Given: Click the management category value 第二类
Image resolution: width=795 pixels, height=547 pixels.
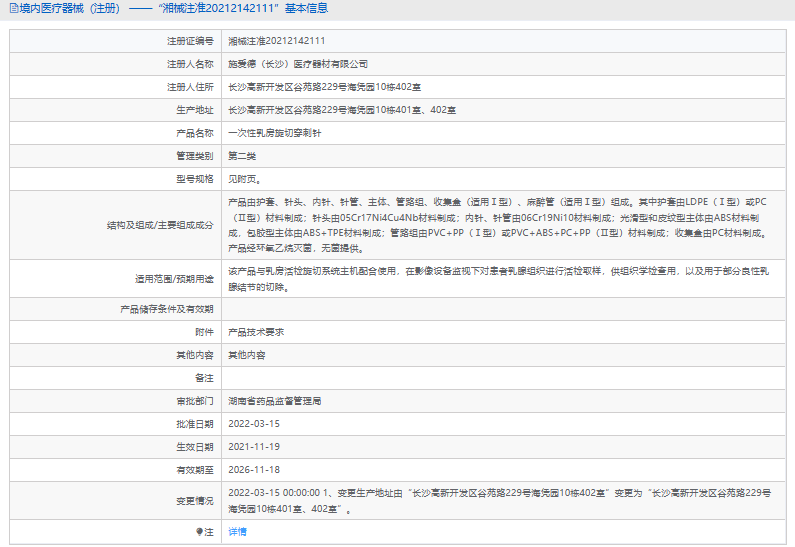Looking at the screenshot, I should tap(242, 156).
